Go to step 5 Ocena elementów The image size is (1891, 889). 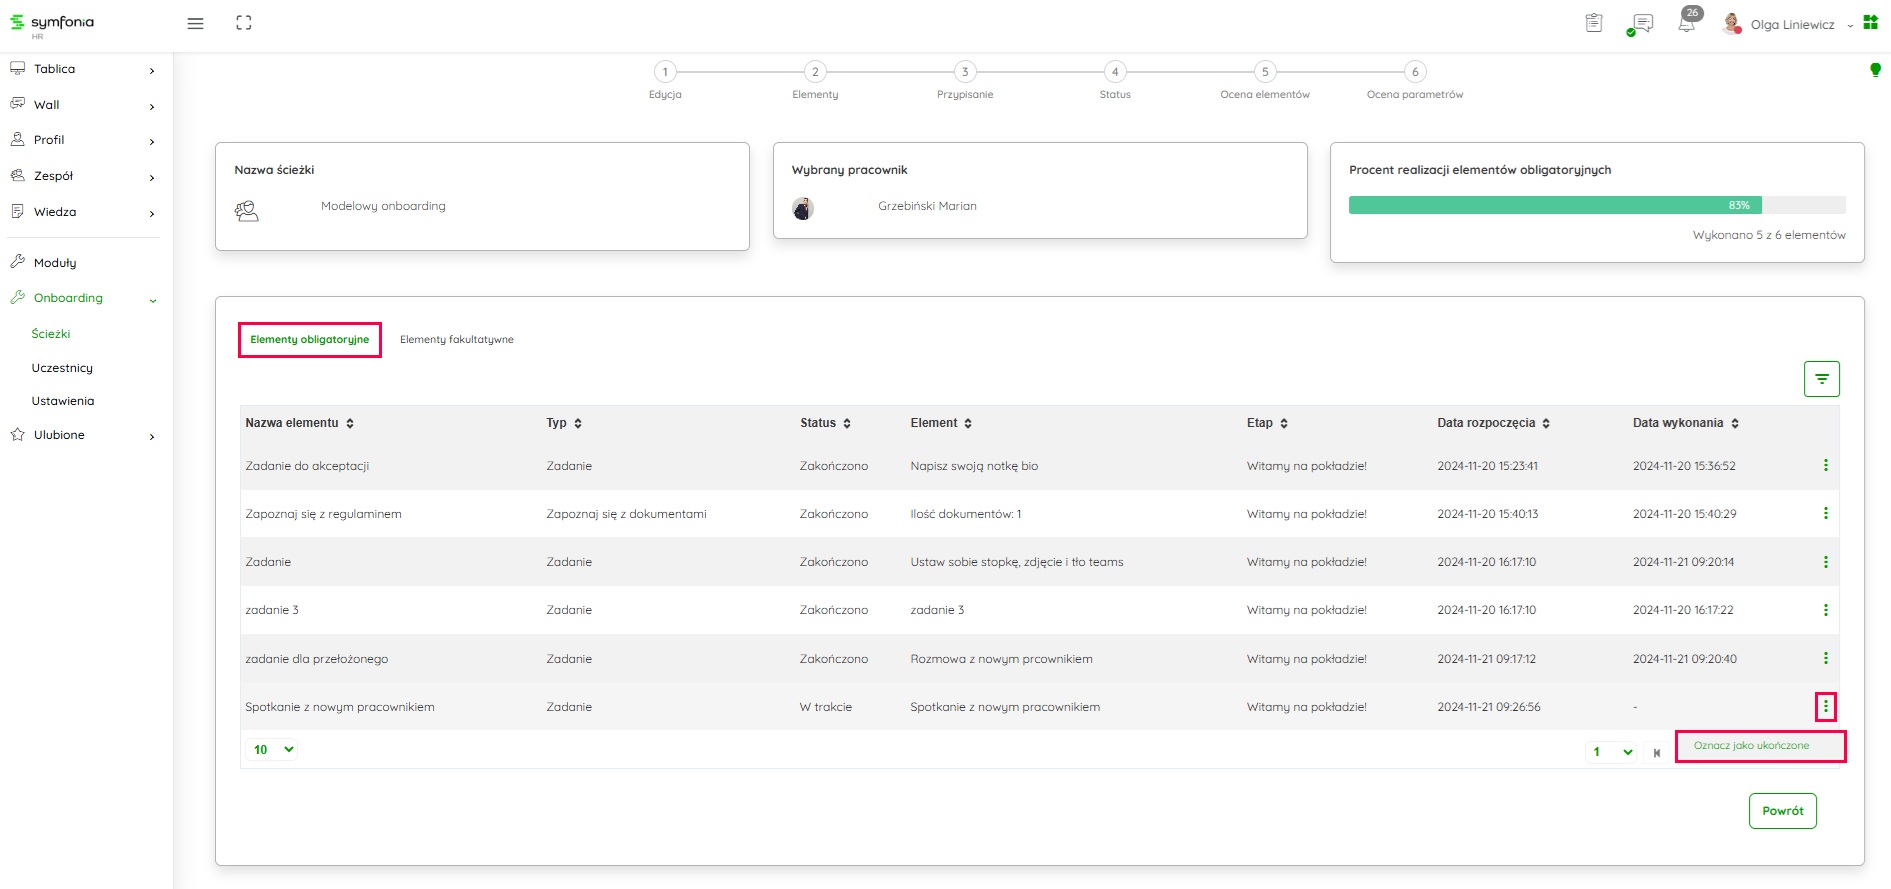1264,72
